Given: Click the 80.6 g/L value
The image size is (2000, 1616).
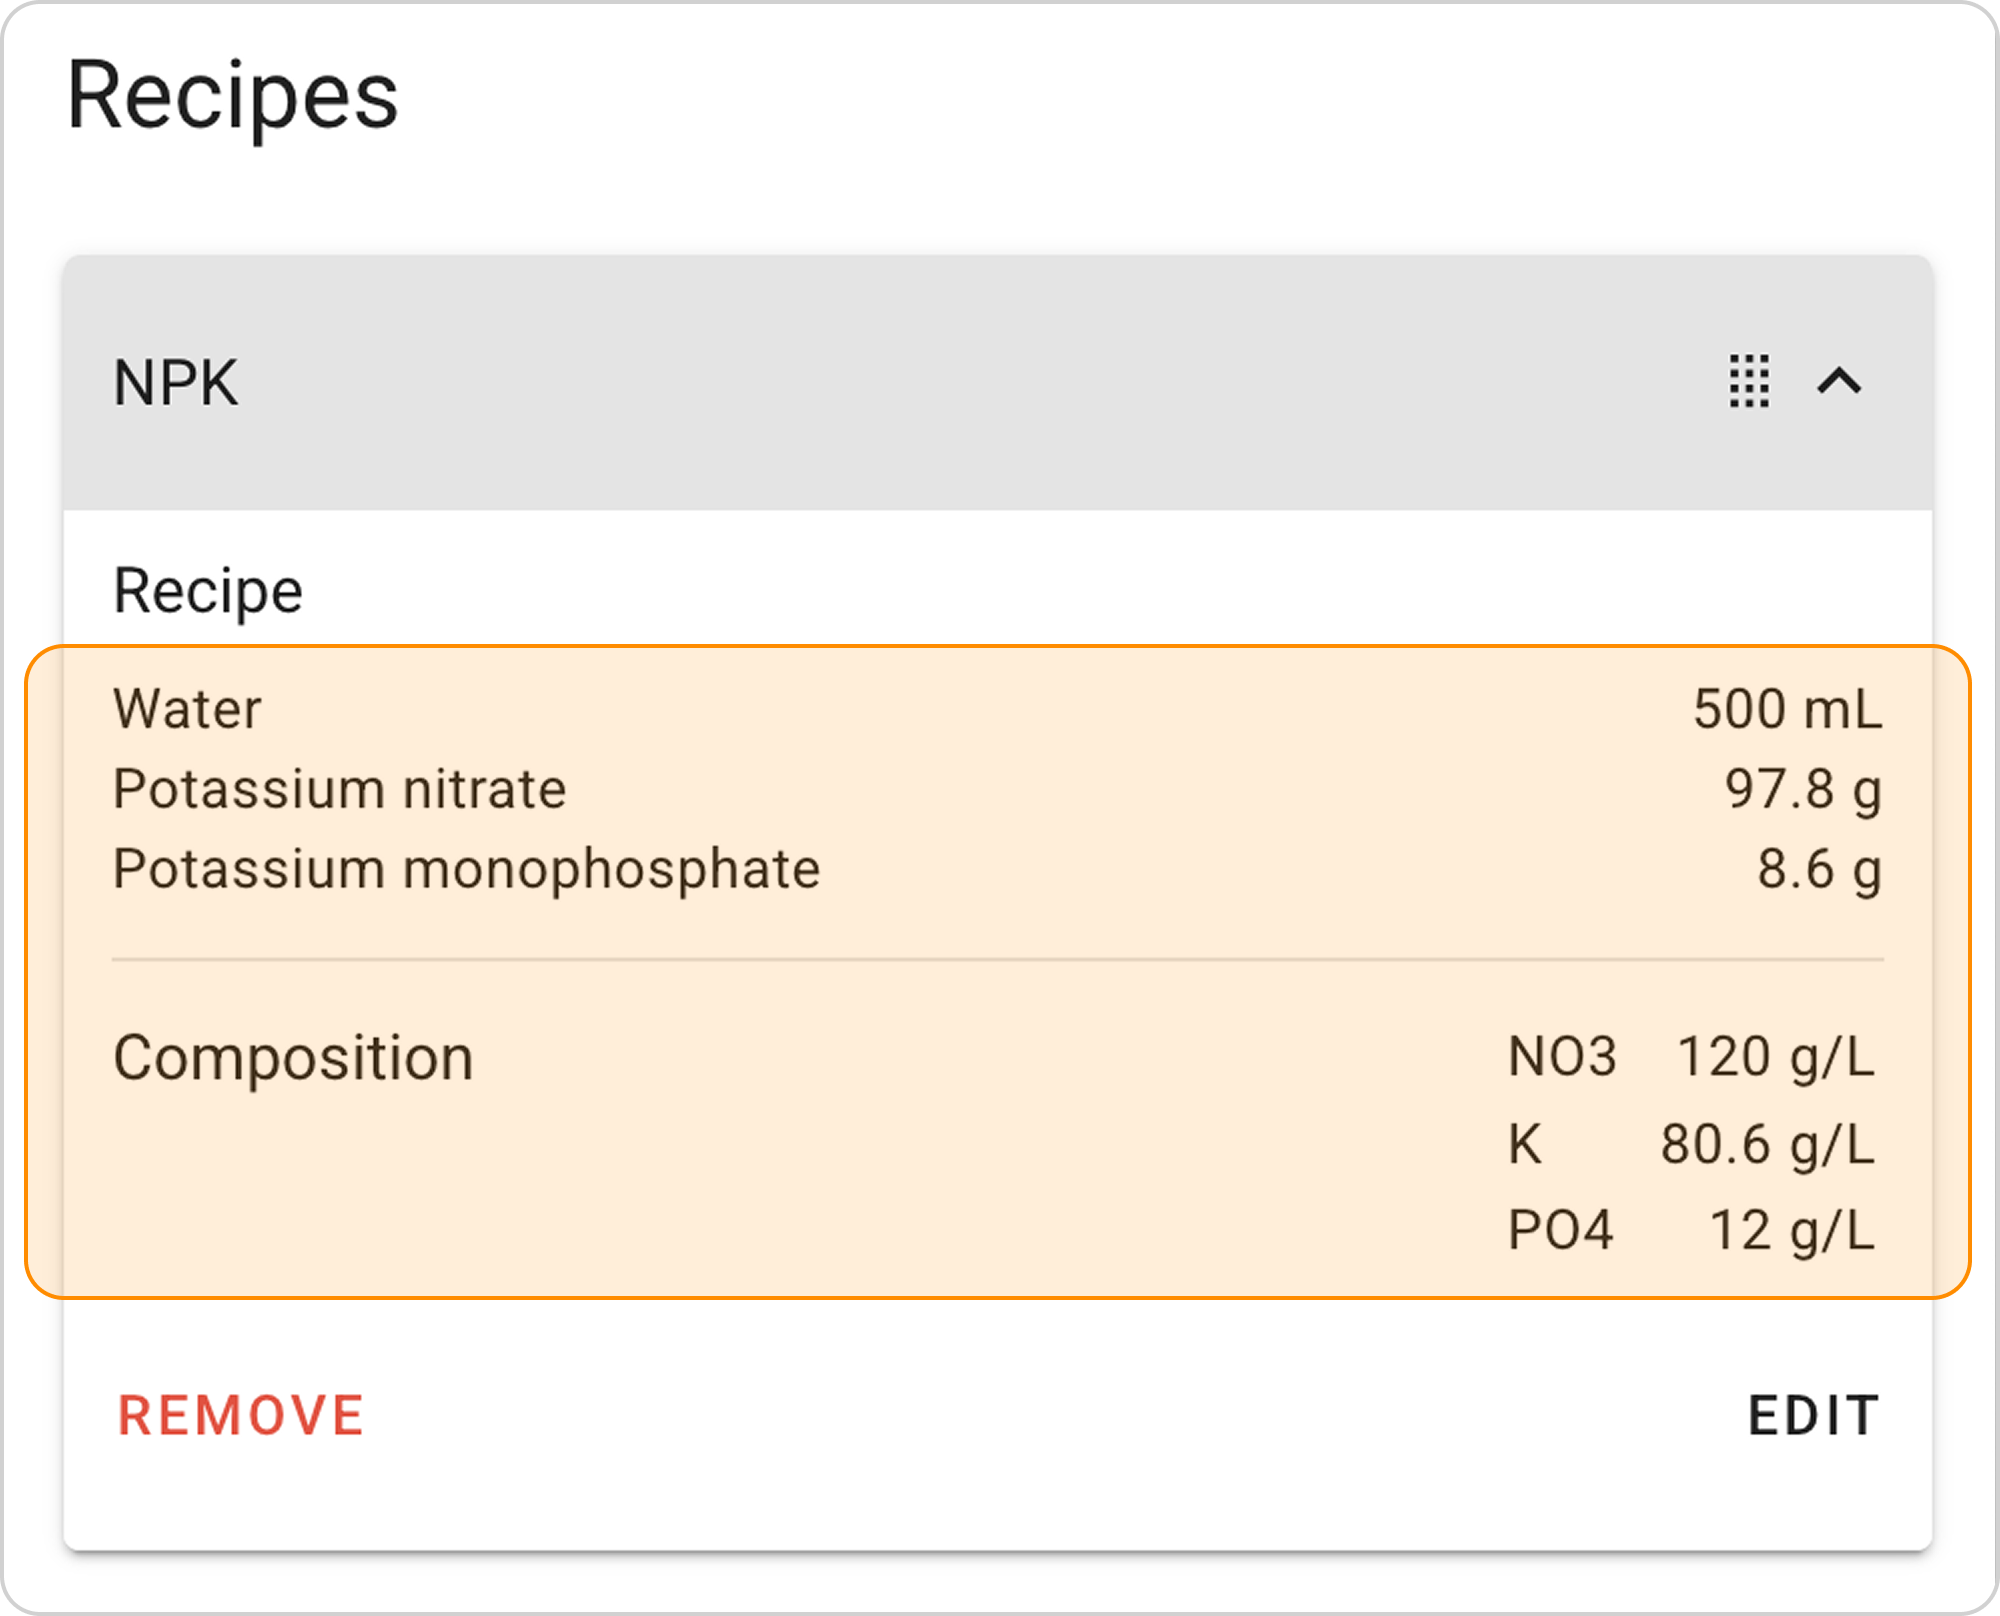Looking at the screenshot, I should [x=1768, y=1145].
